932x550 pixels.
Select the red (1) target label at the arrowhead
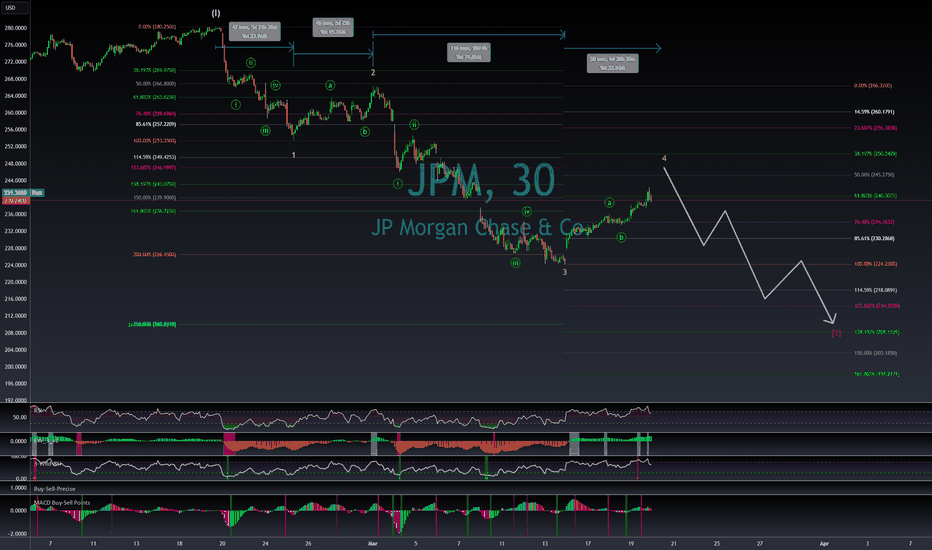pyautogui.click(x=836, y=333)
